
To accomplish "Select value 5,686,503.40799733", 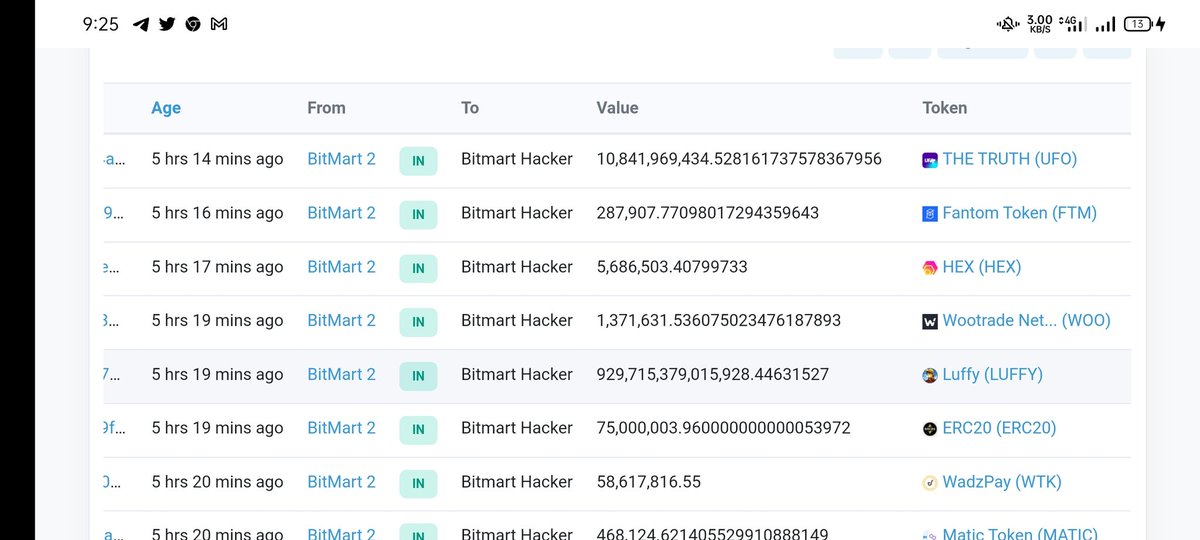I will [672, 267].
